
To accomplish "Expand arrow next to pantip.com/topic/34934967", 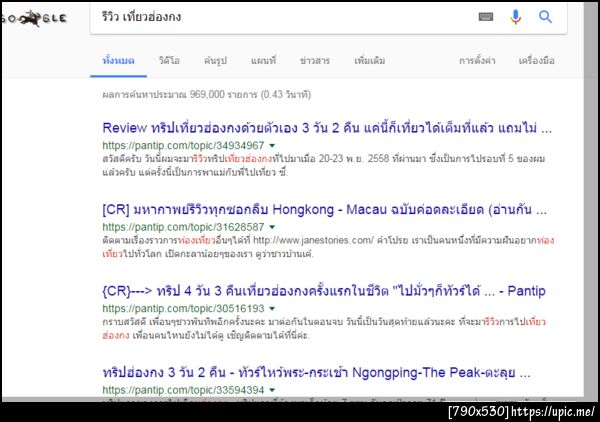I will pyautogui.click(x=272, y=145).
